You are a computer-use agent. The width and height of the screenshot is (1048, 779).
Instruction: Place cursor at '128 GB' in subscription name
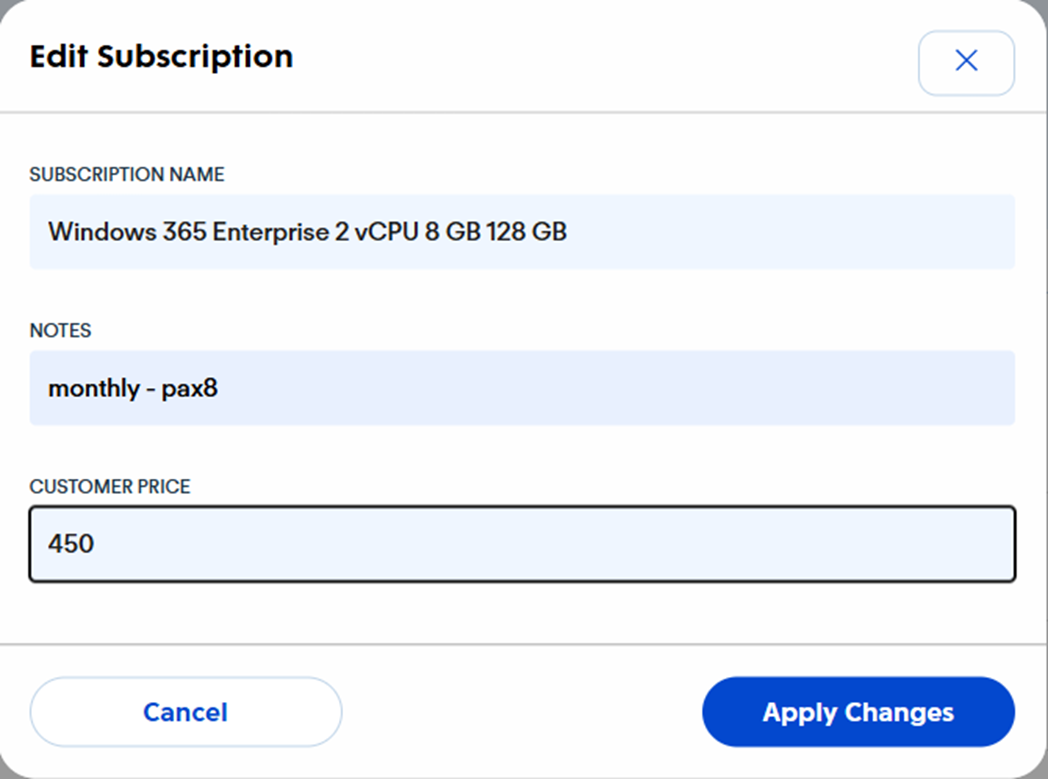(526, 232)
